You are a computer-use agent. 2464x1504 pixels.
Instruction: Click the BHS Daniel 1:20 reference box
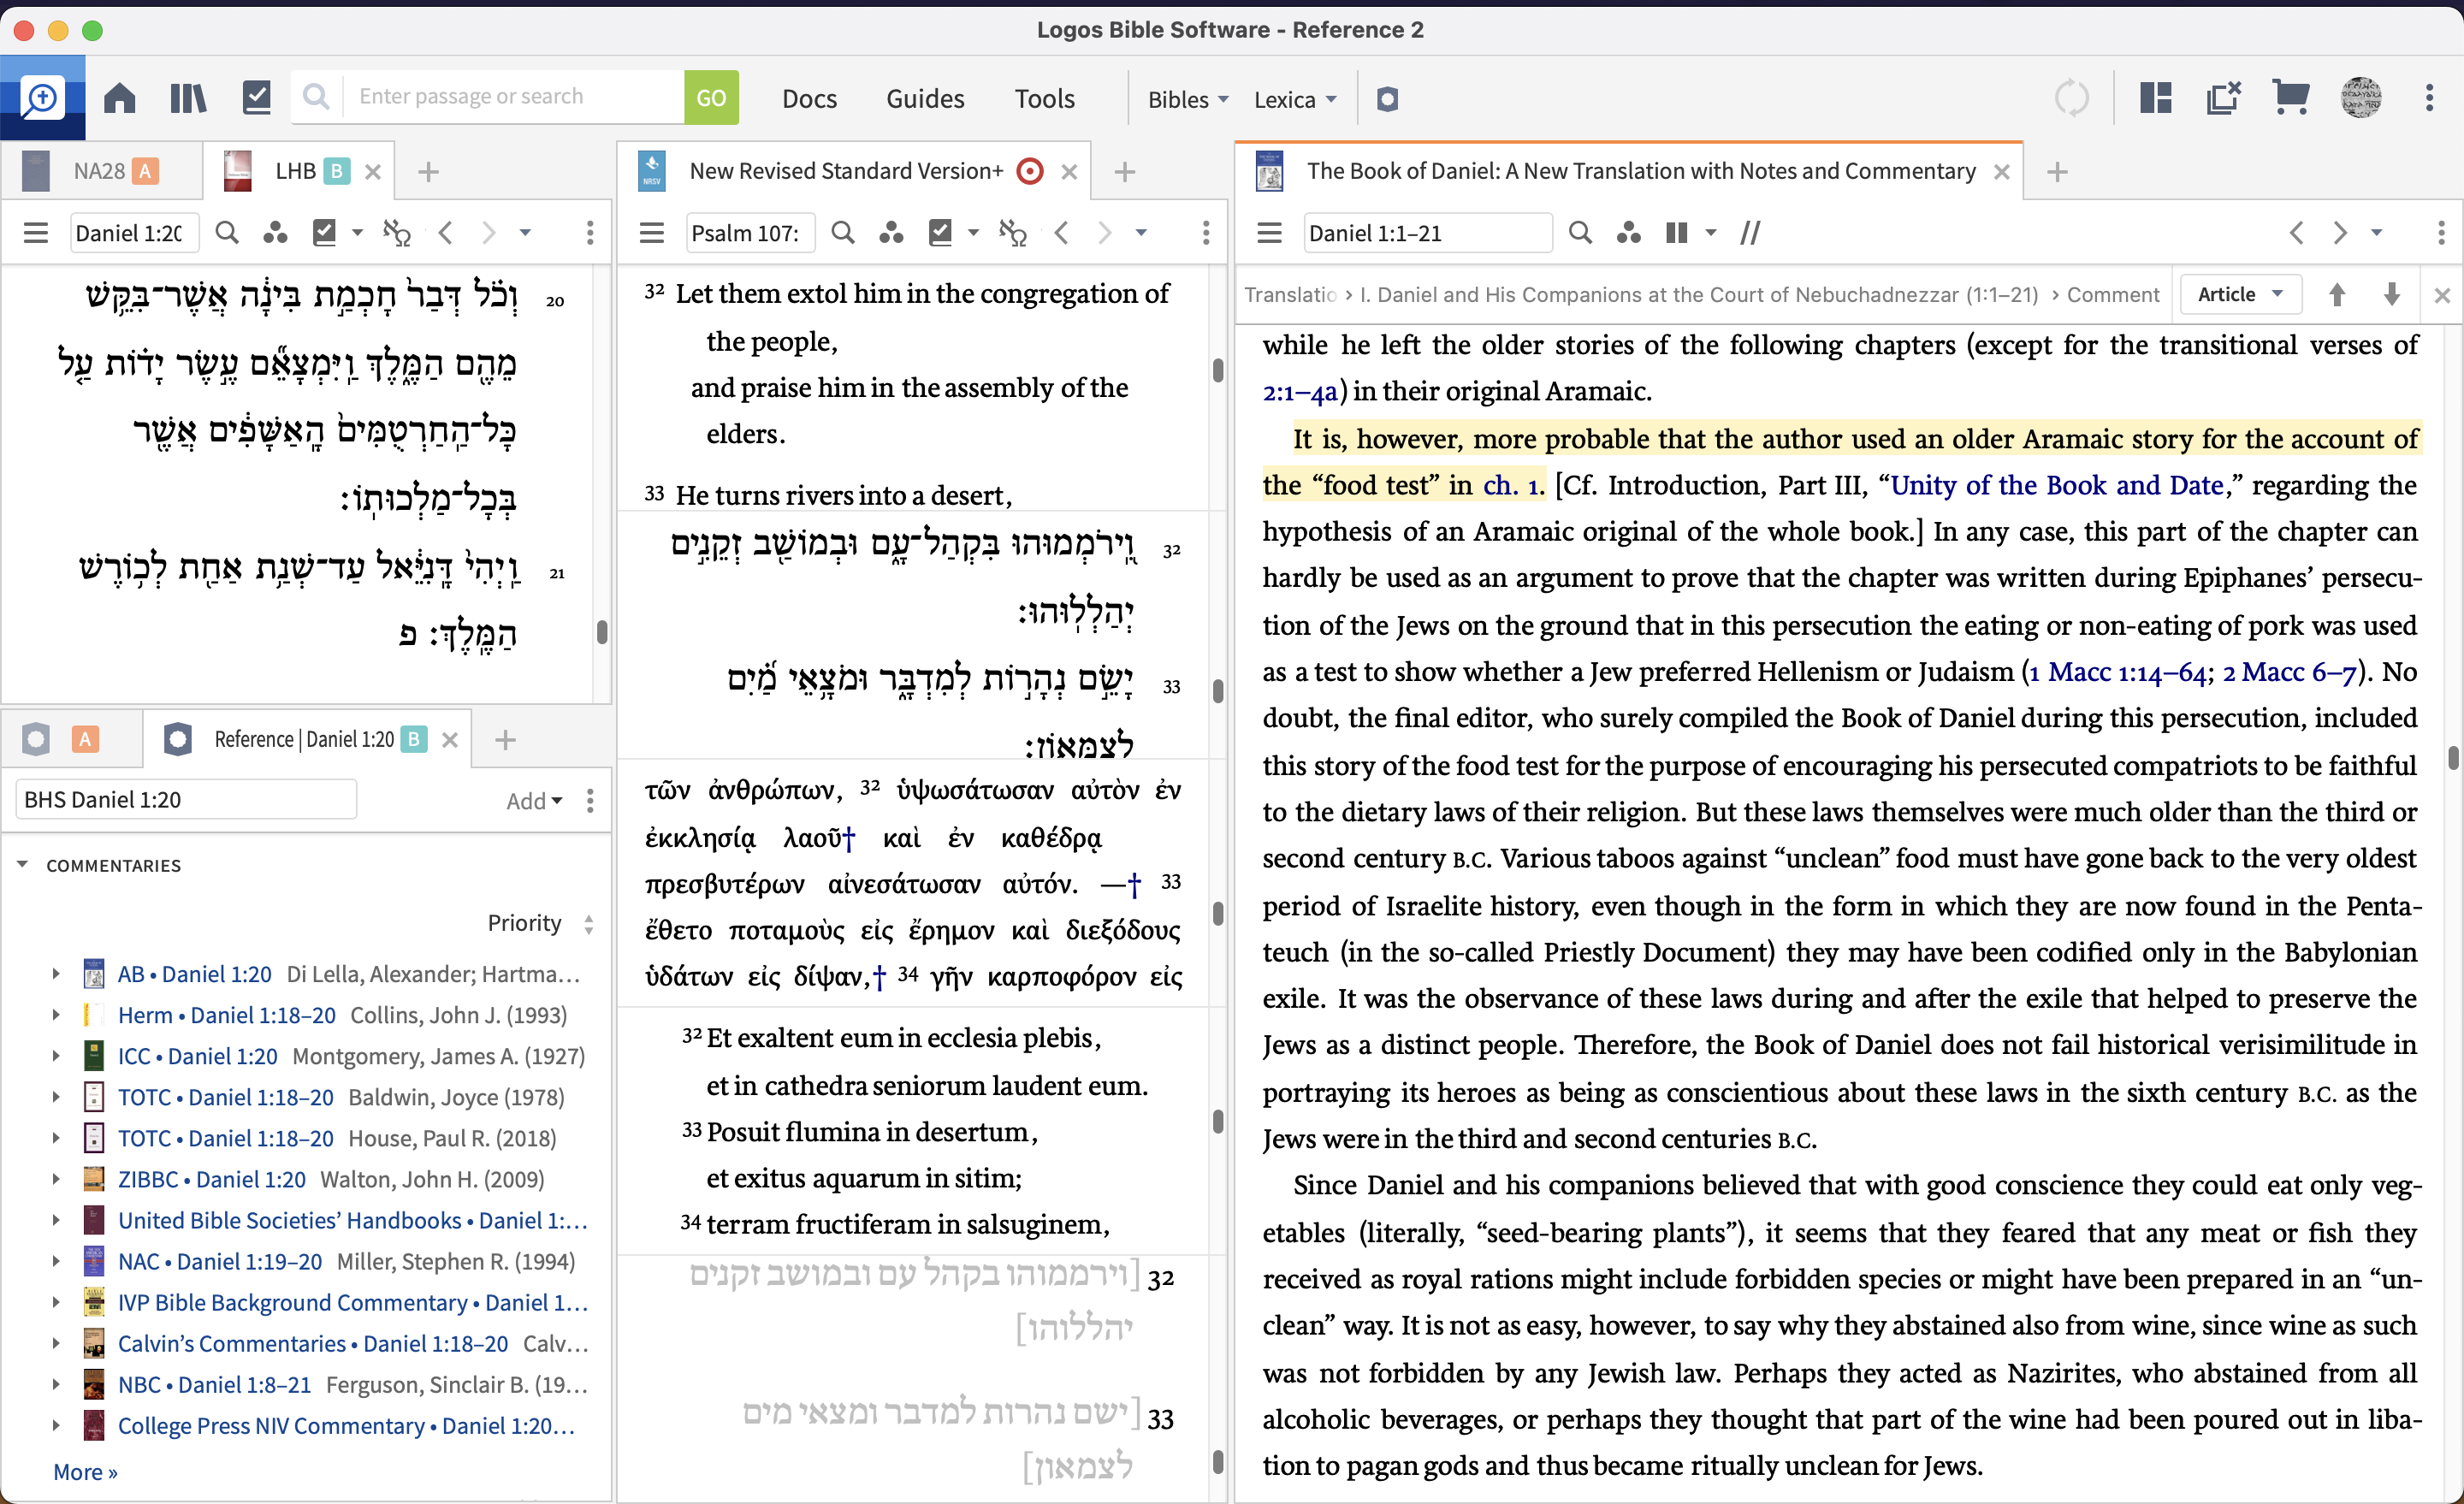tap(186, 799)
